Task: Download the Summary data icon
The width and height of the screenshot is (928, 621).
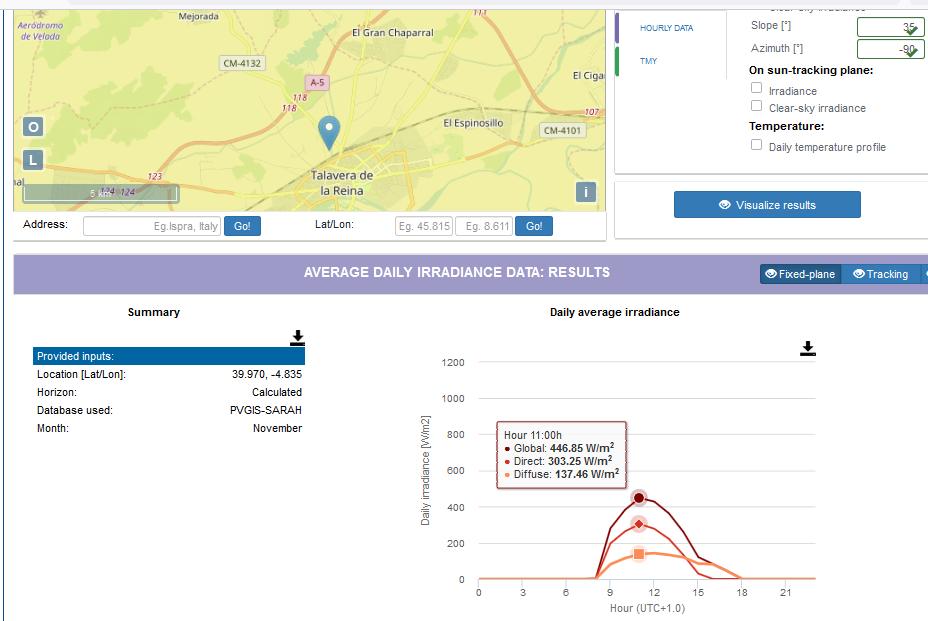Action: pyautogui.click(x=297, y=337)
